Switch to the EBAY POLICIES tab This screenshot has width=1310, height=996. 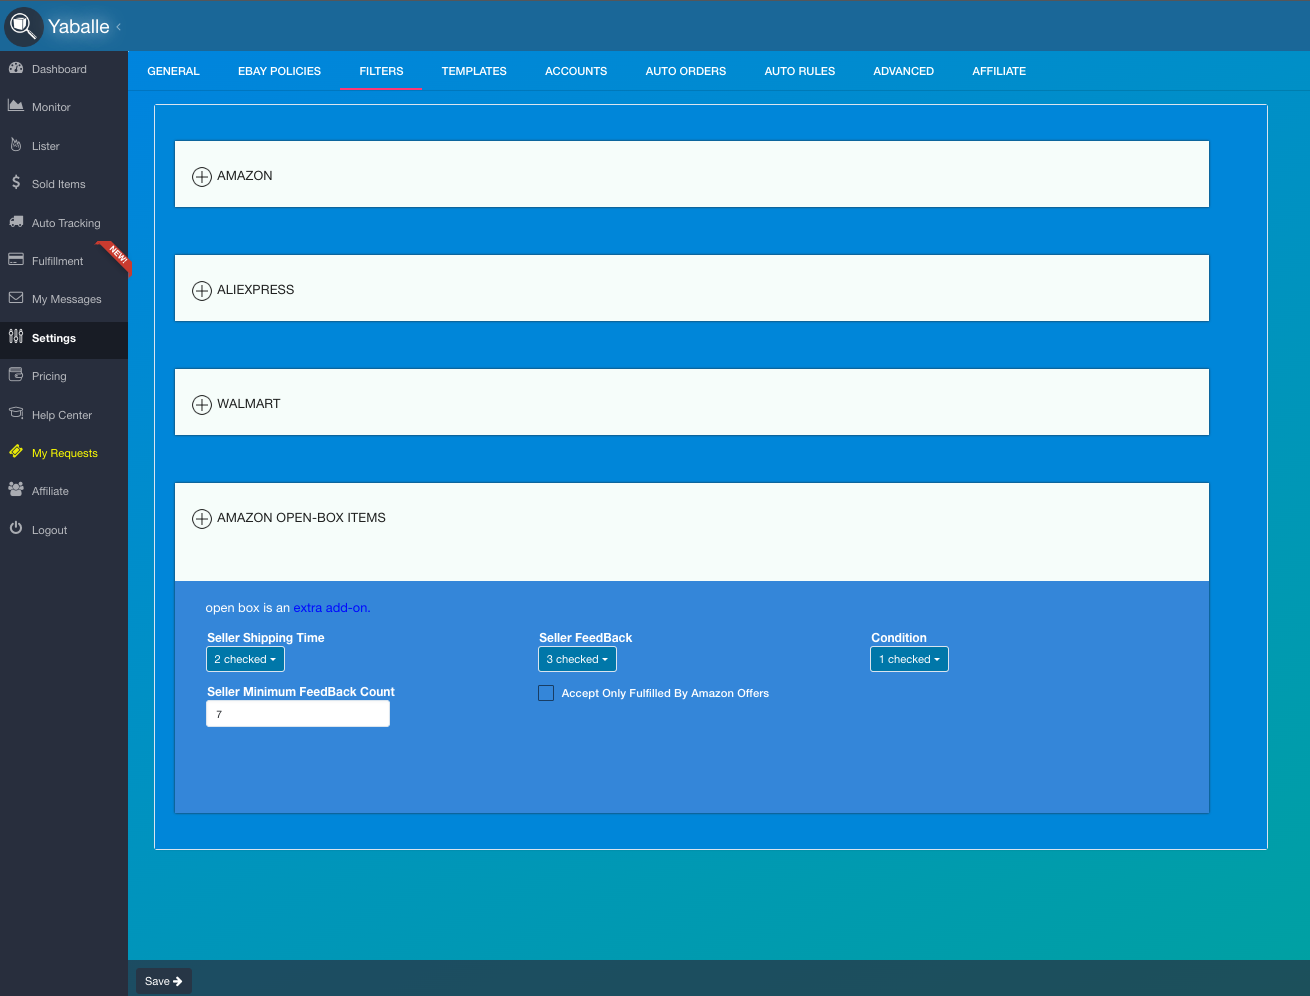point(280,71)
